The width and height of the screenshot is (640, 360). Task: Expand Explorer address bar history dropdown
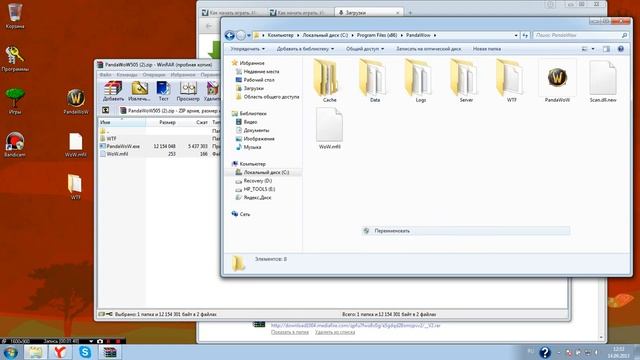[516, 36]
